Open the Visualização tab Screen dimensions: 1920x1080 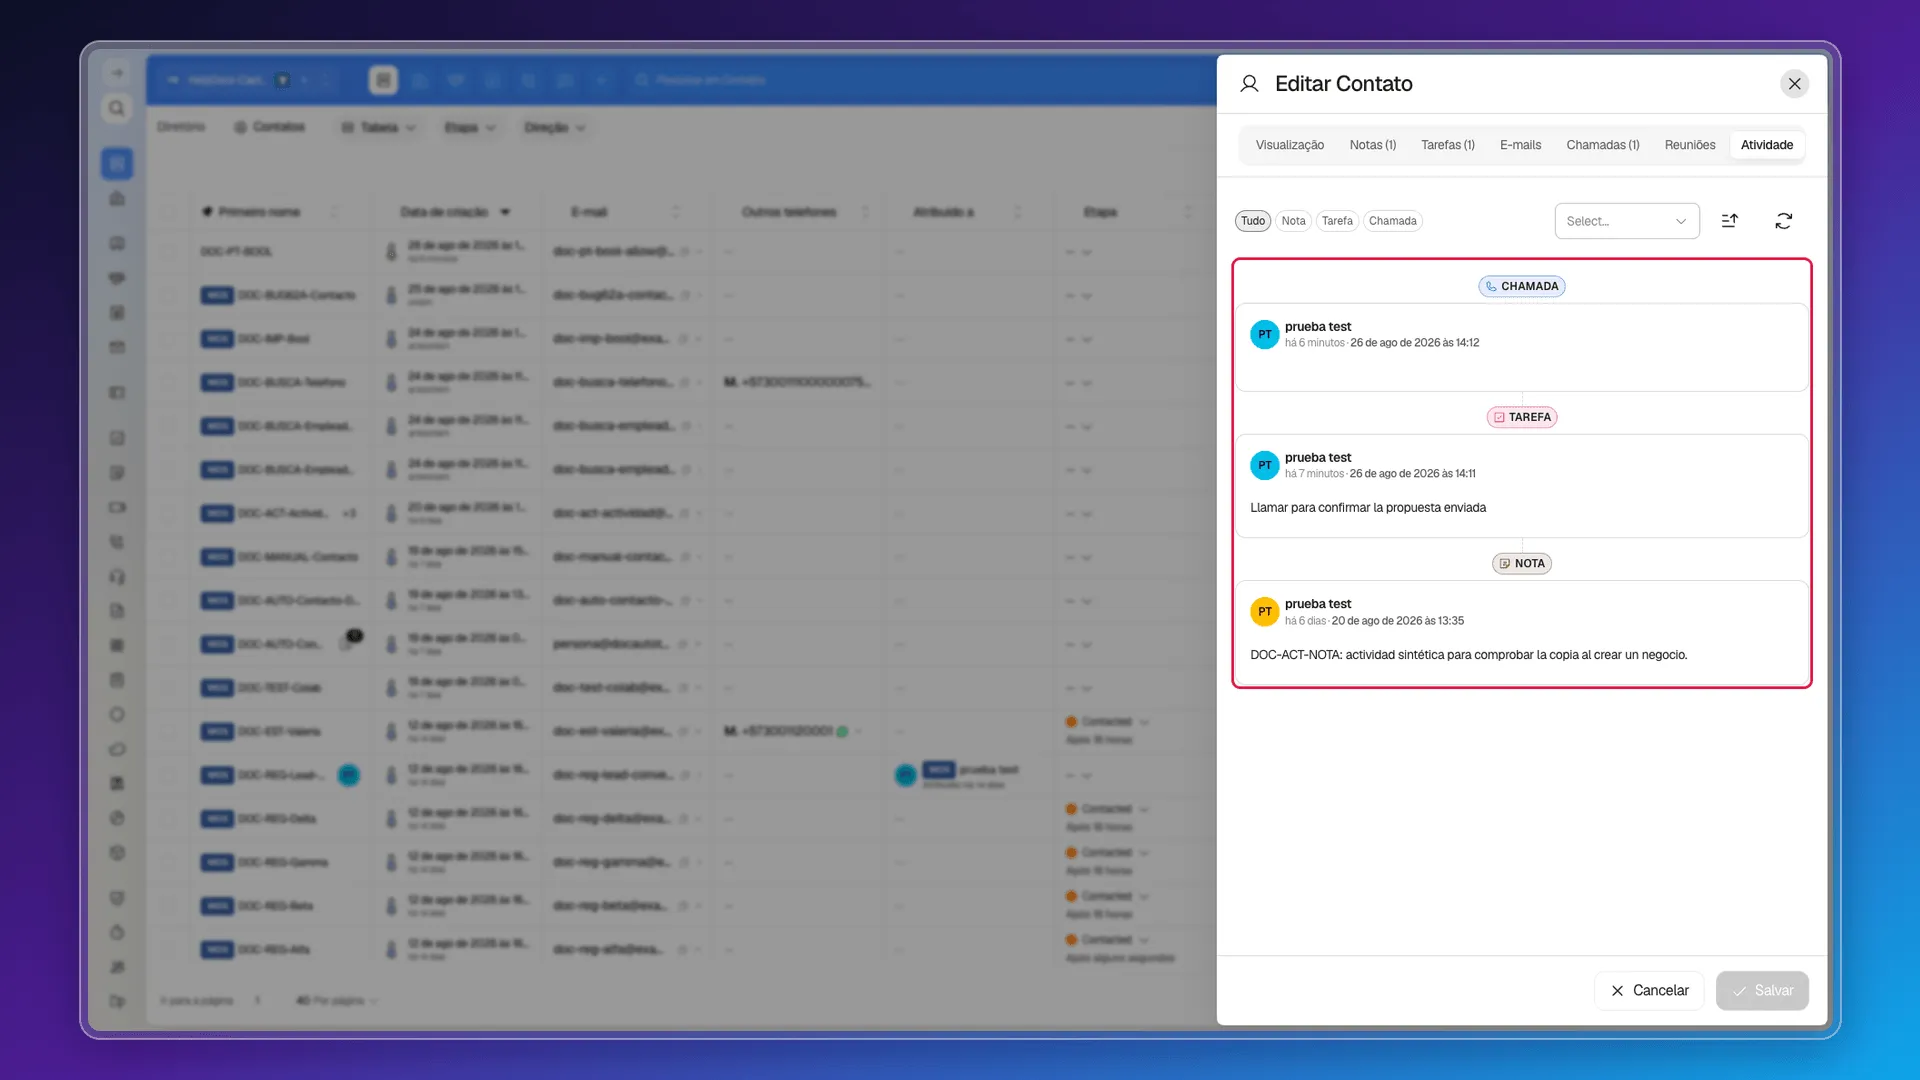[1289, 145]
